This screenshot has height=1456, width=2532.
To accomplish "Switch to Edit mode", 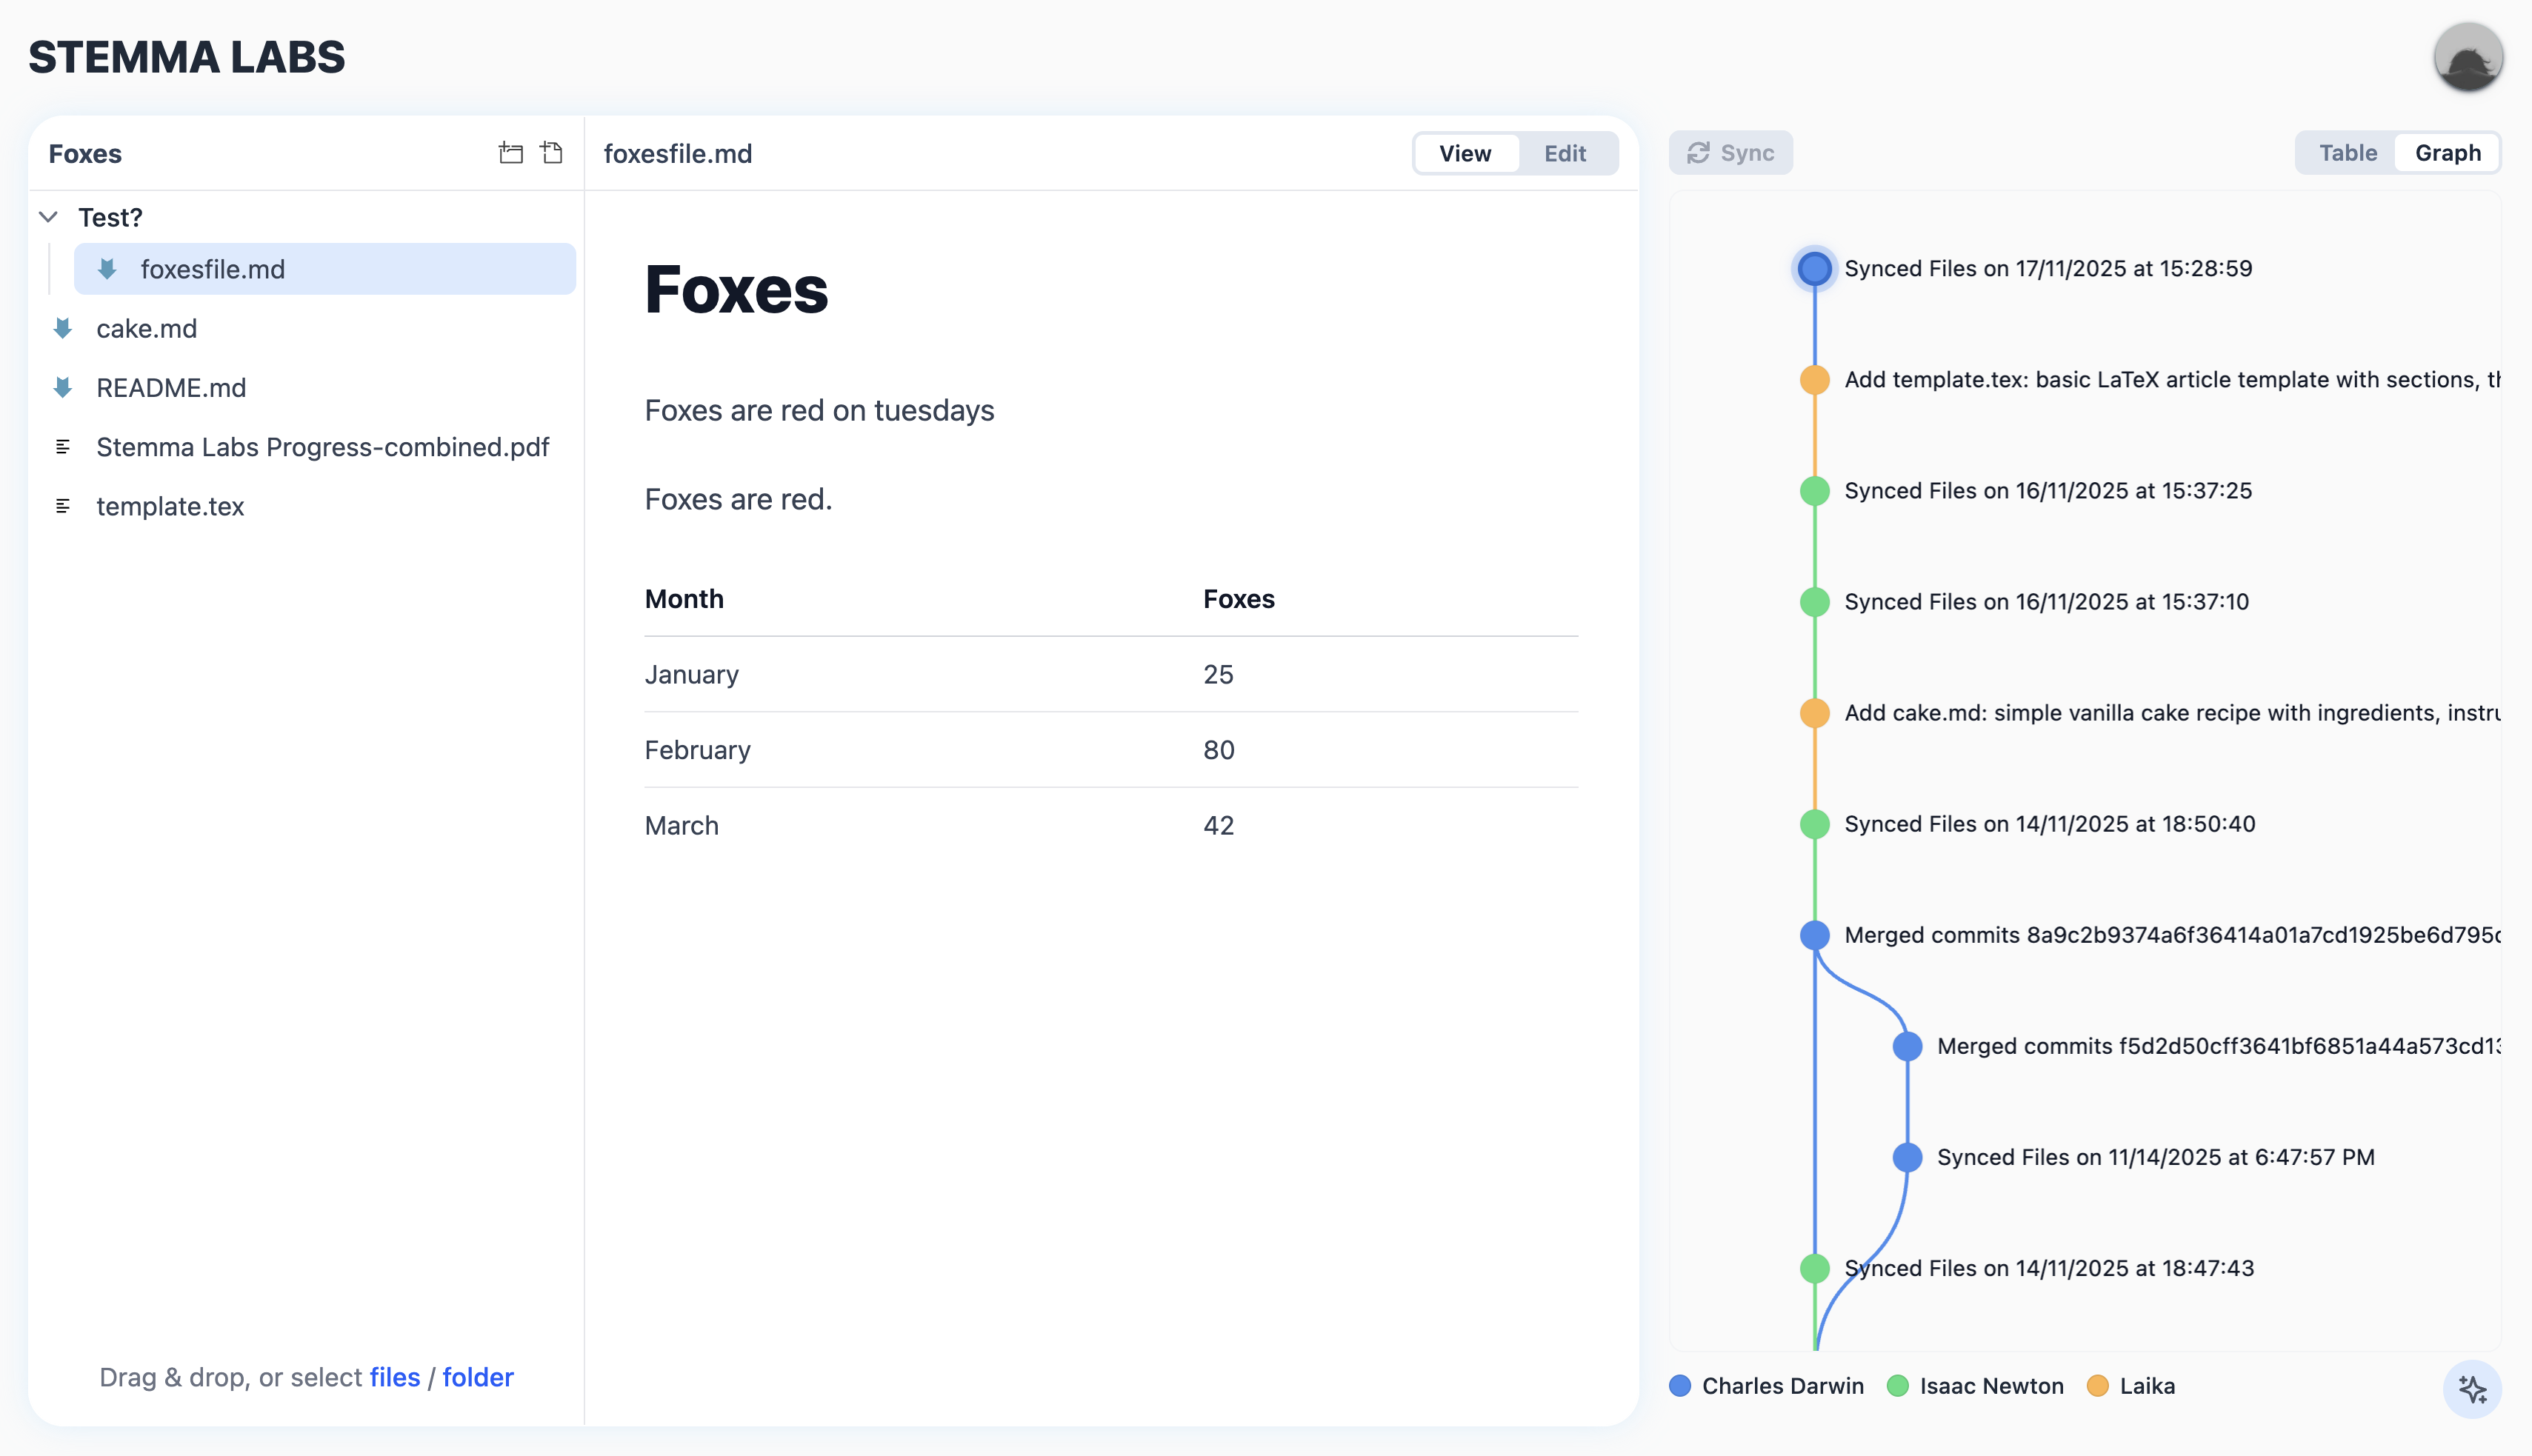I will pyautogui.click(x=1564, y=153).
